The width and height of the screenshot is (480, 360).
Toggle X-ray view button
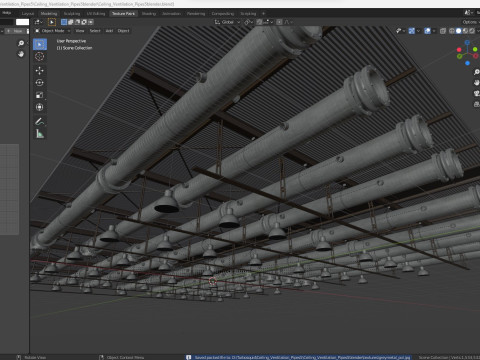click(443, 31)
